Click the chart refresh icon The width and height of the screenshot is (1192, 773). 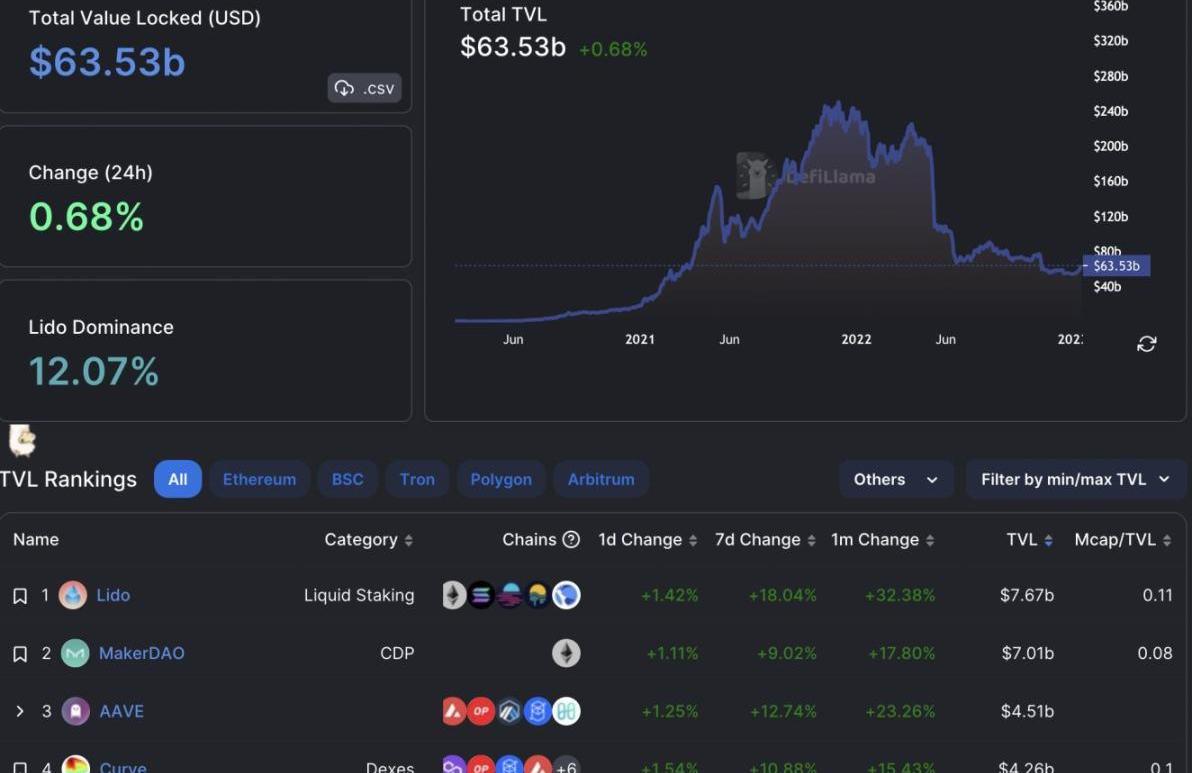(1147, 344)
